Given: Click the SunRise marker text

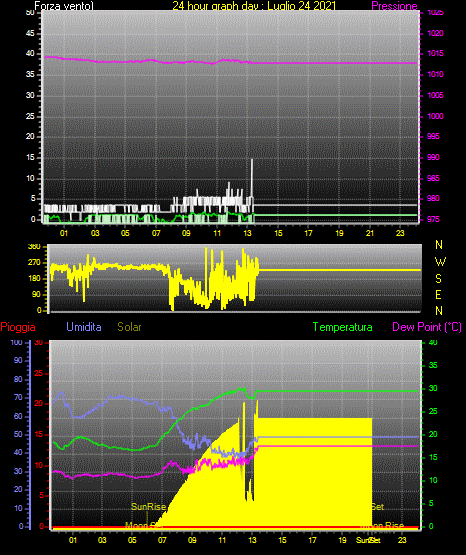Looking at the screenshot, I should 149,507.
